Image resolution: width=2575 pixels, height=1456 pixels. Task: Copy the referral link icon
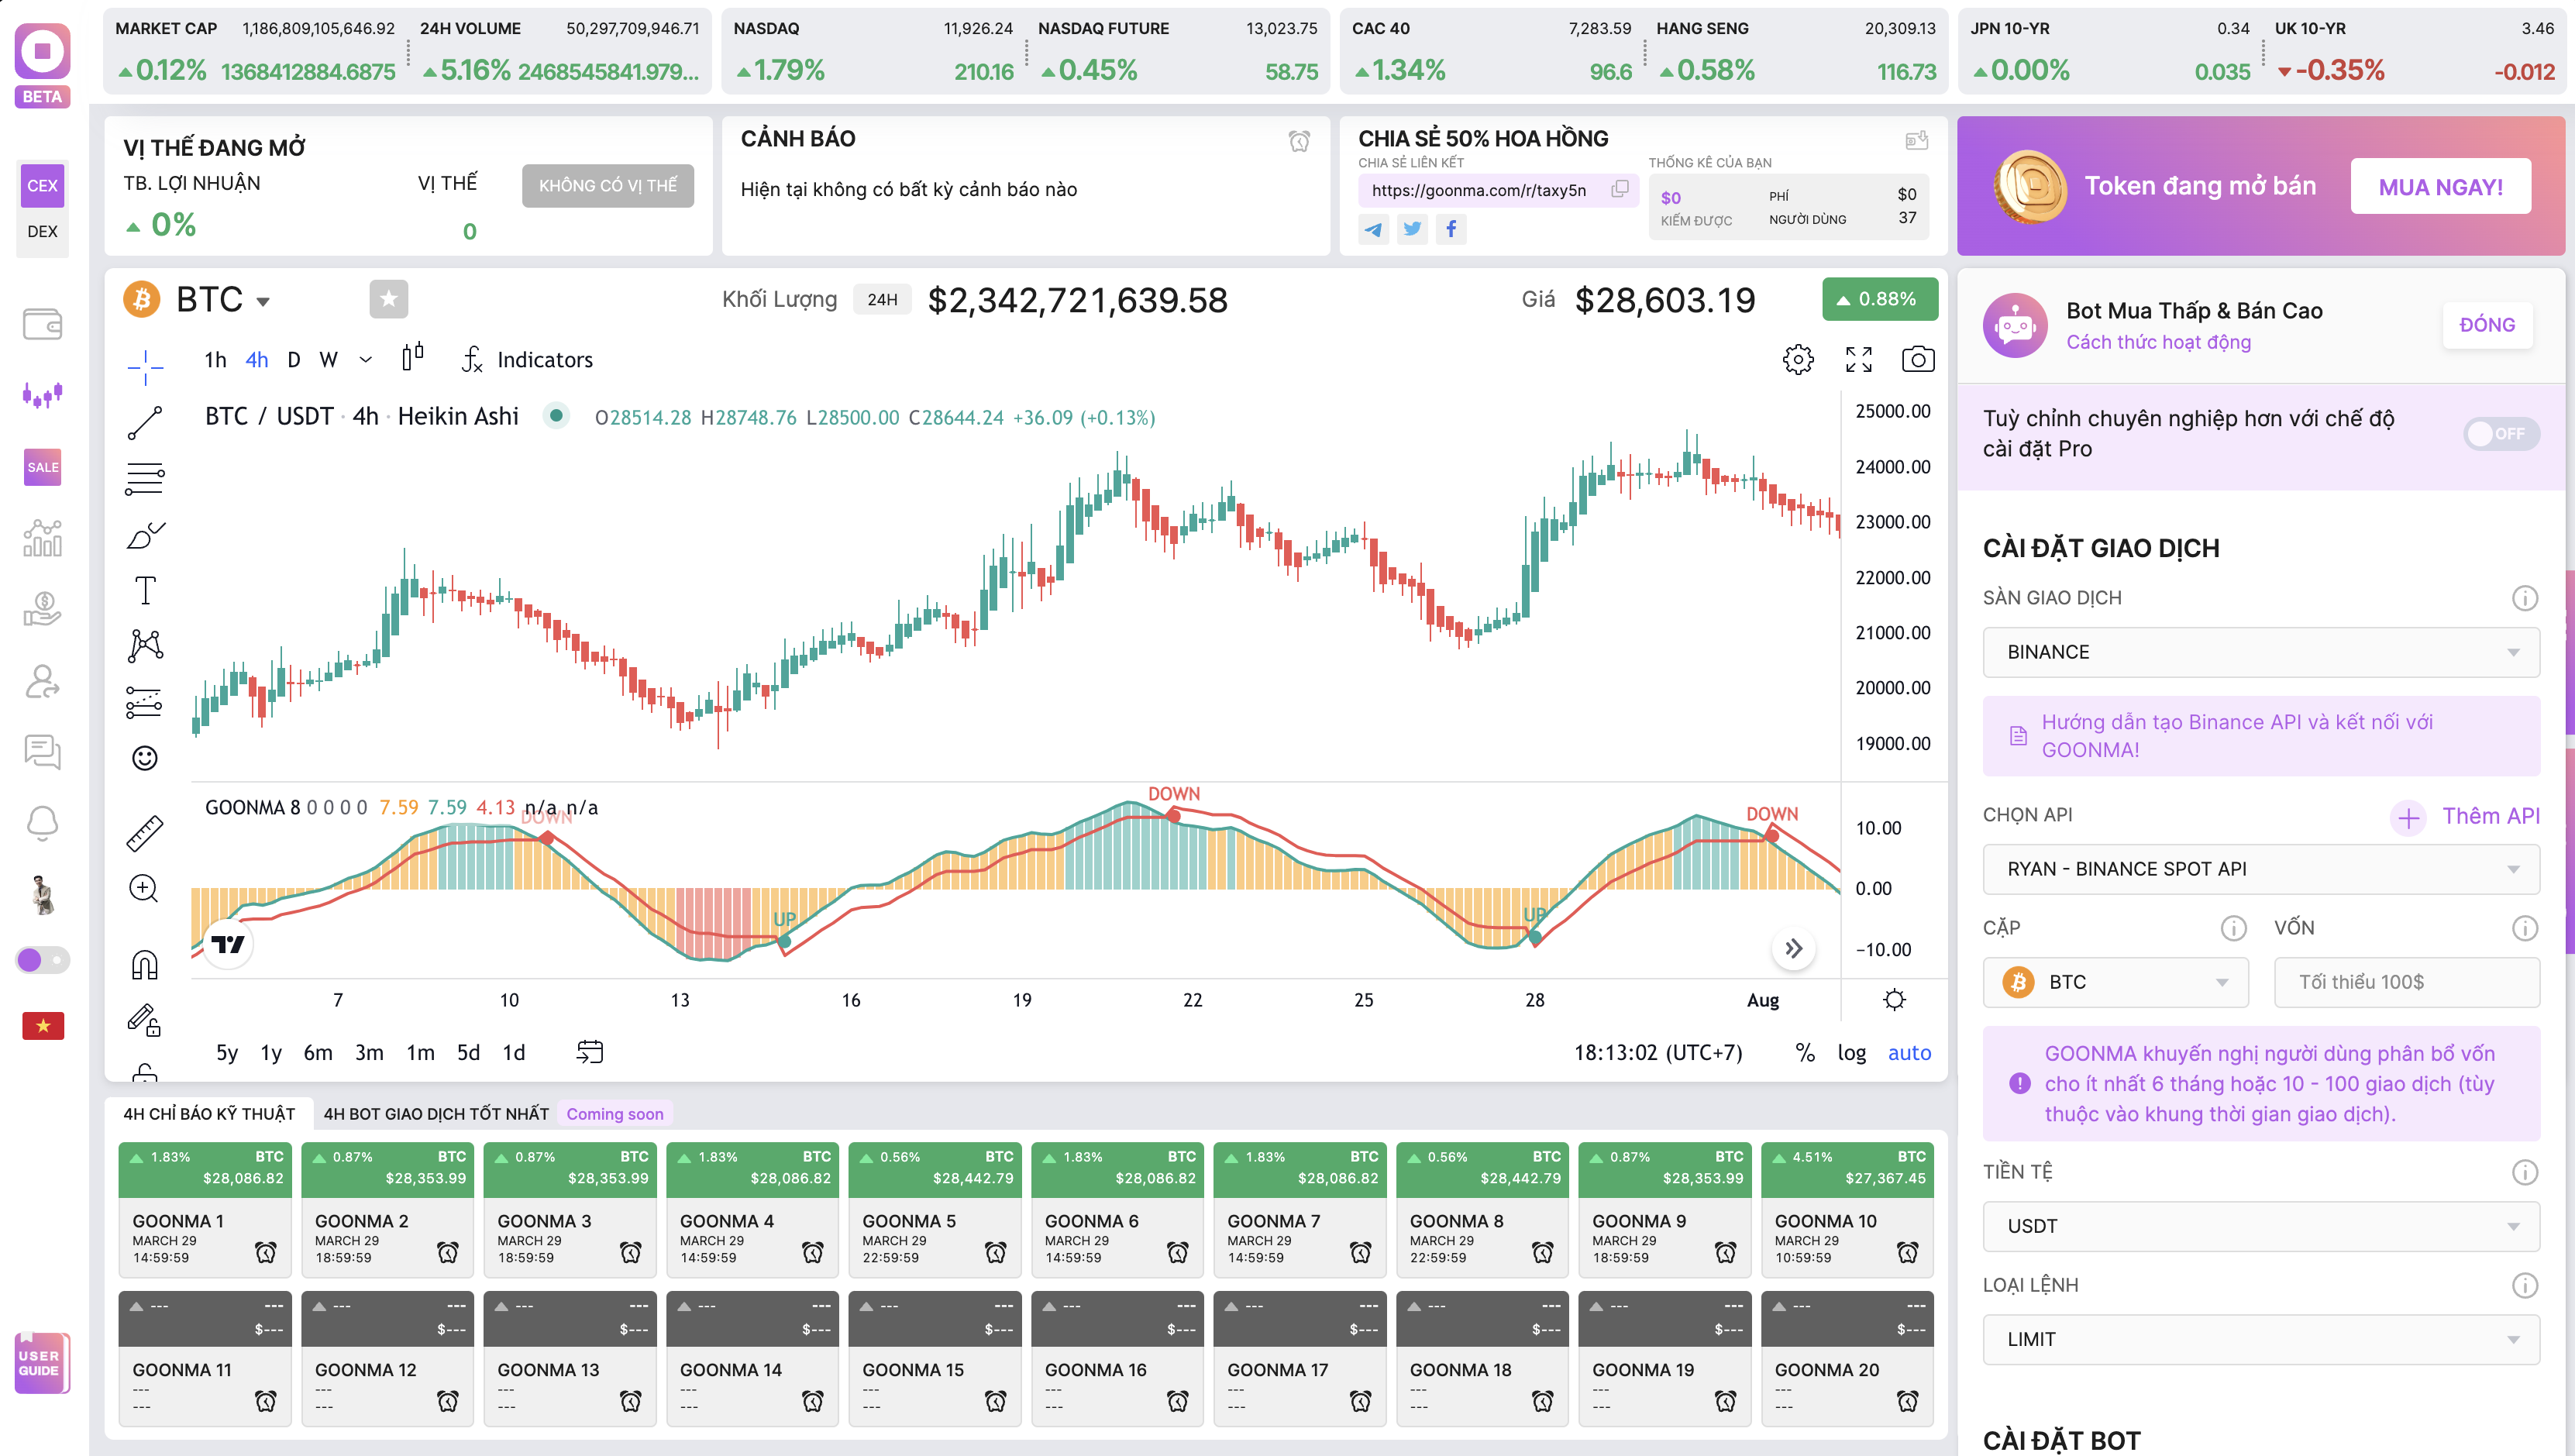[x=1619, y=190]
